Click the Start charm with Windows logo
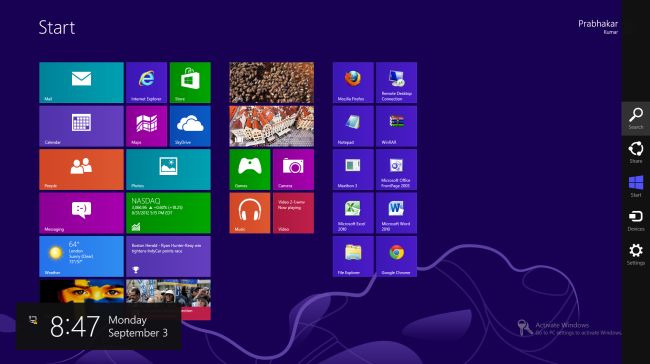Viewport: 650px width, 364px height. pyautogui.click(x=635, y=187)
